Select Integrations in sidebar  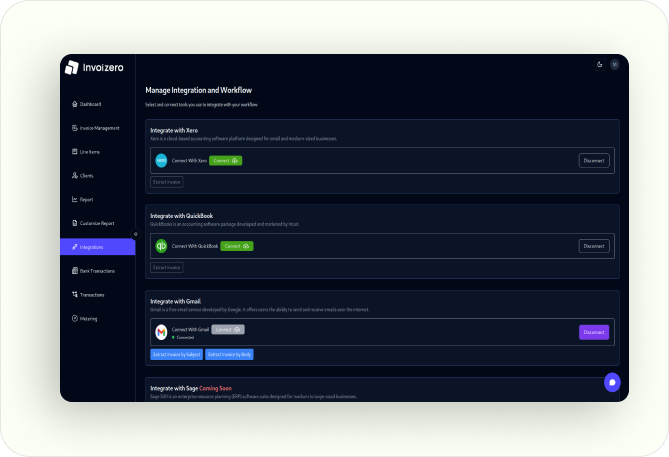98,247
